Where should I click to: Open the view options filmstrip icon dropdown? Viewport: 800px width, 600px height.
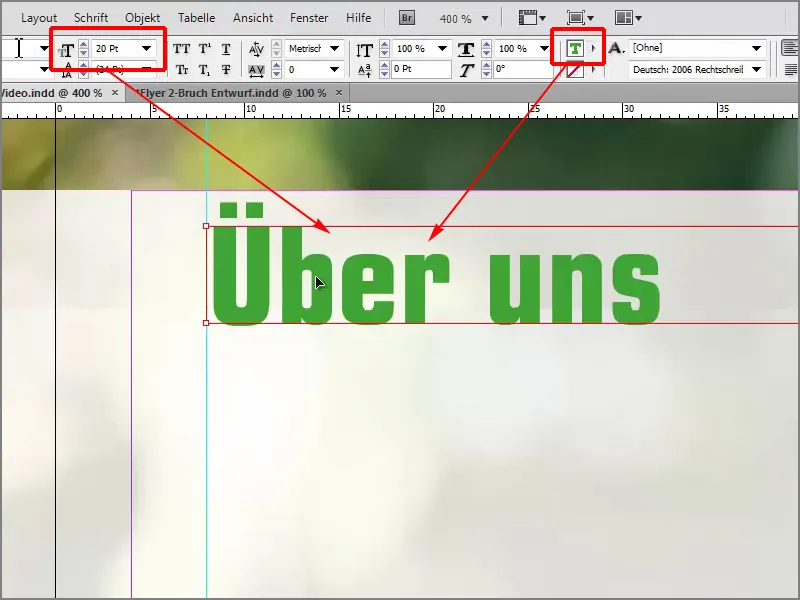532,18
